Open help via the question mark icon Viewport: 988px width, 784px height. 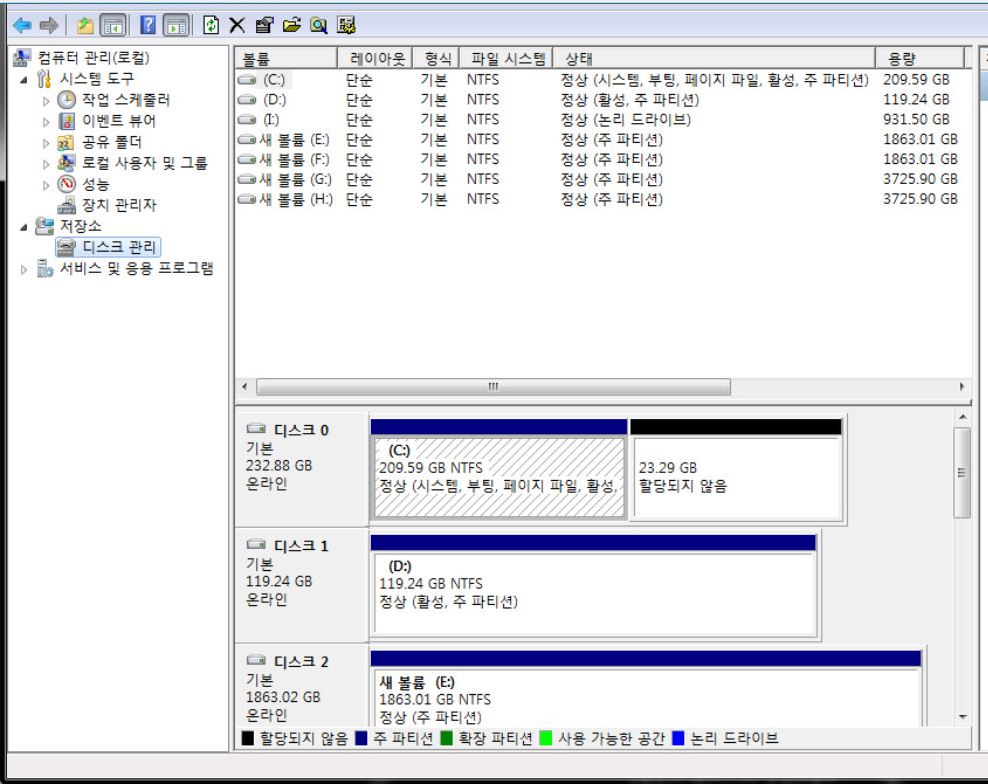147,24
